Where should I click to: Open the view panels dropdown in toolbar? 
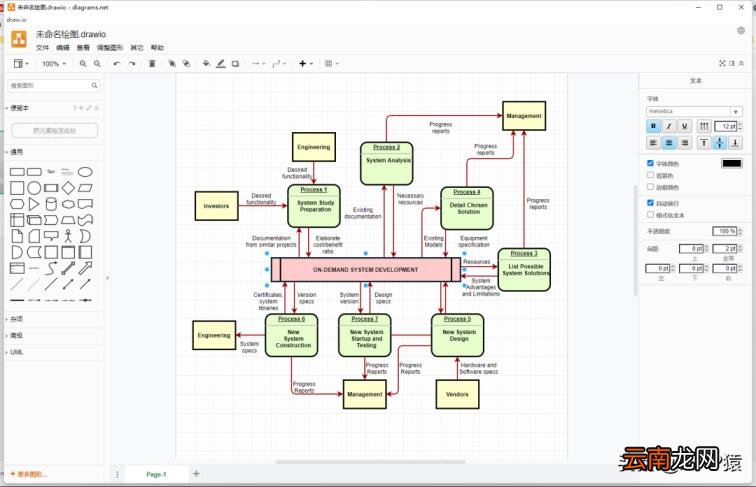click(x=21, y=64)
